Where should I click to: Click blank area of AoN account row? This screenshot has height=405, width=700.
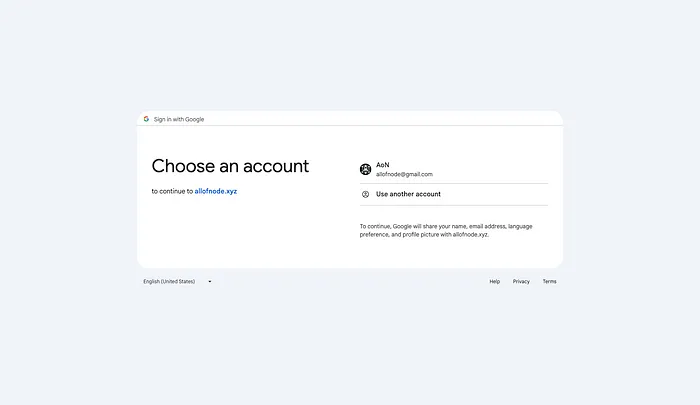pos(491,170)
